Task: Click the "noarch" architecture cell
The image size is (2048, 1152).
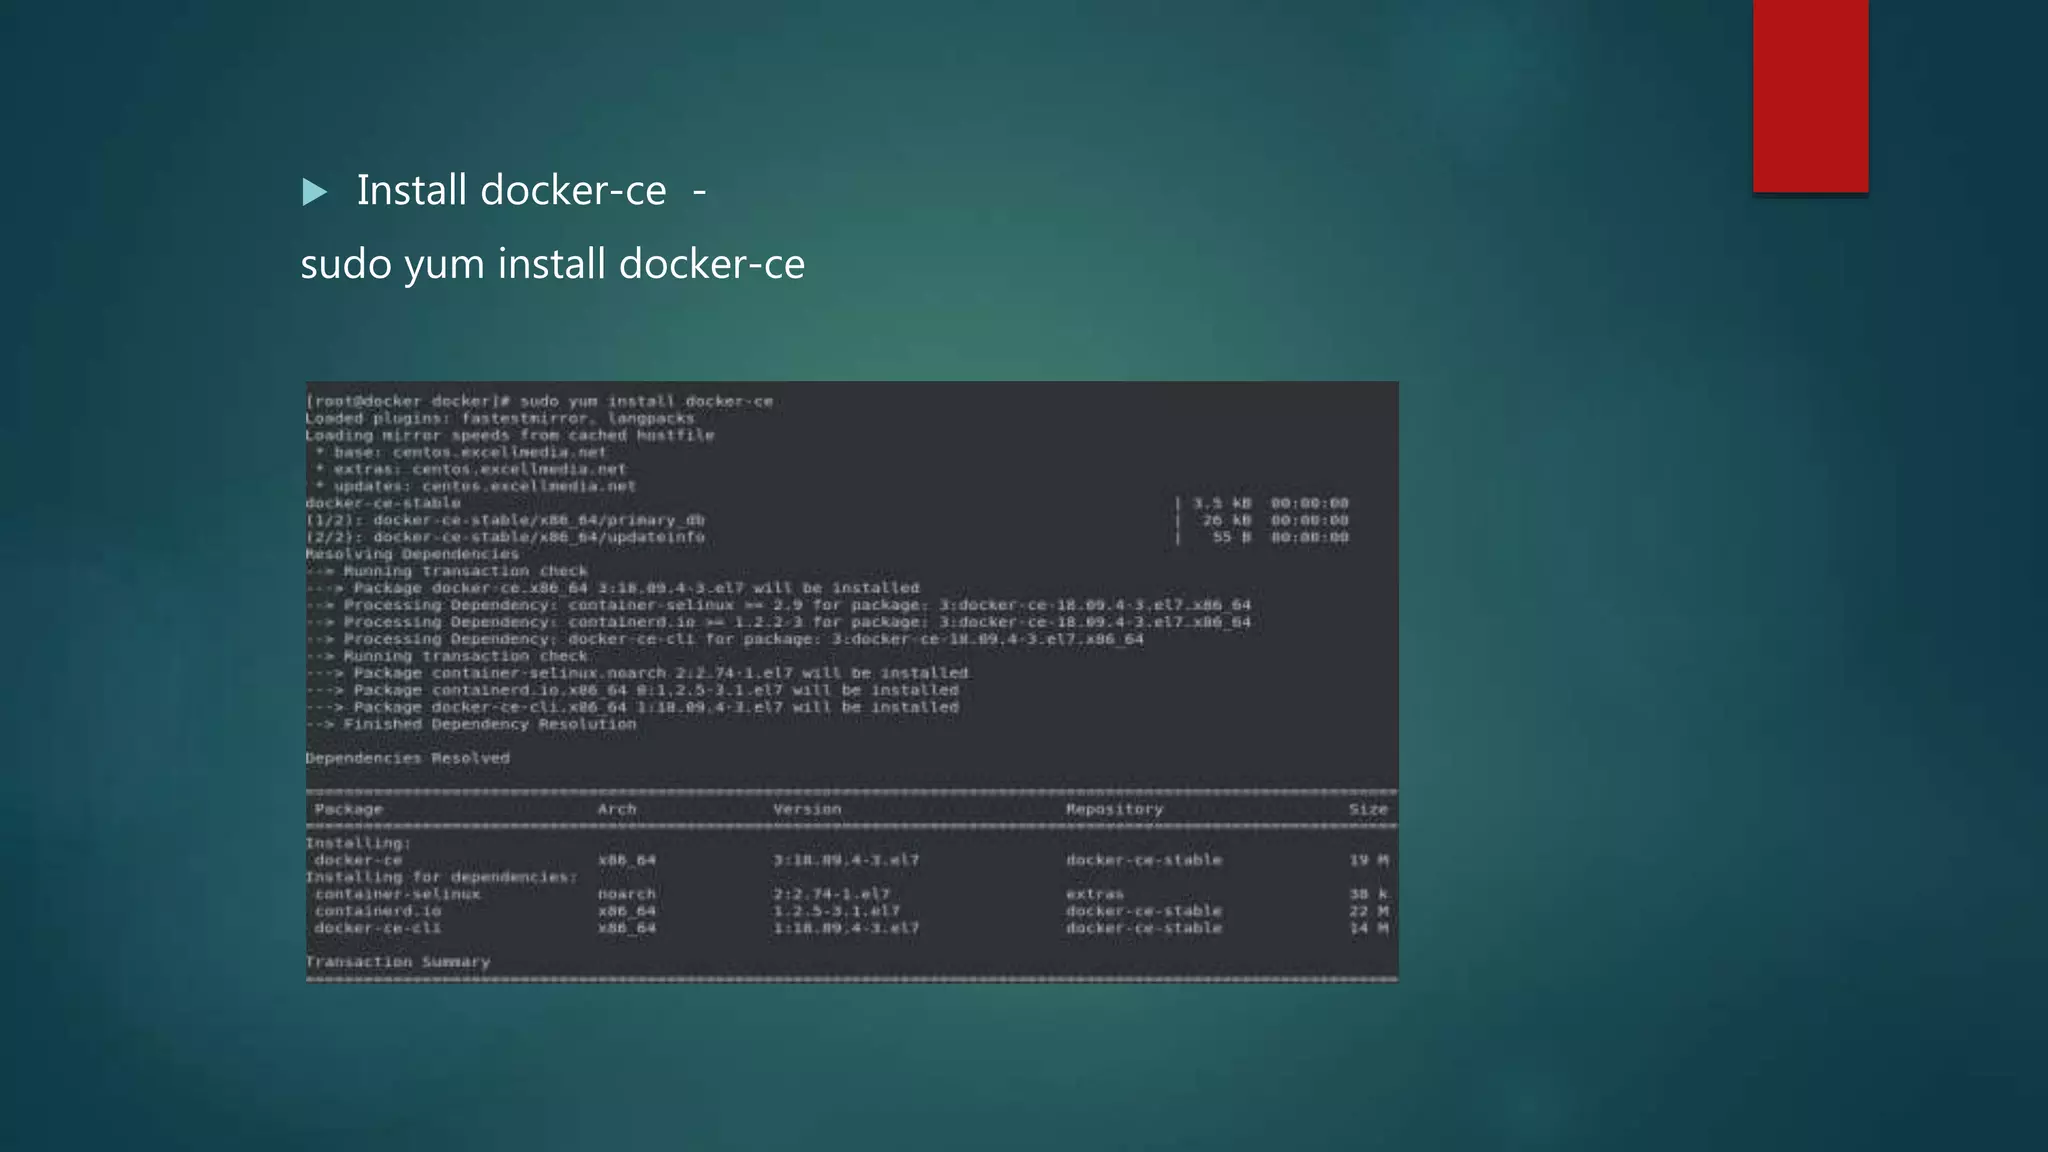Action: [x=626, y=894]
